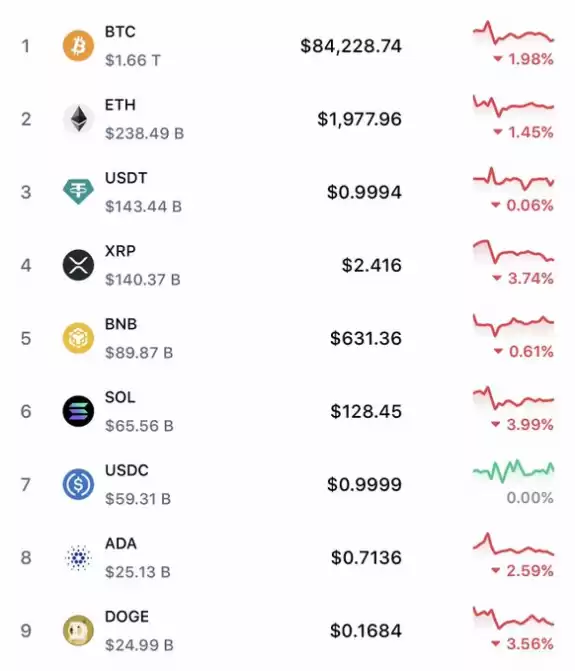Click the BTC price $84,228.74
The width and height of the screenshot is (575, 671).
pyautogui.click(x=351, y=46)
